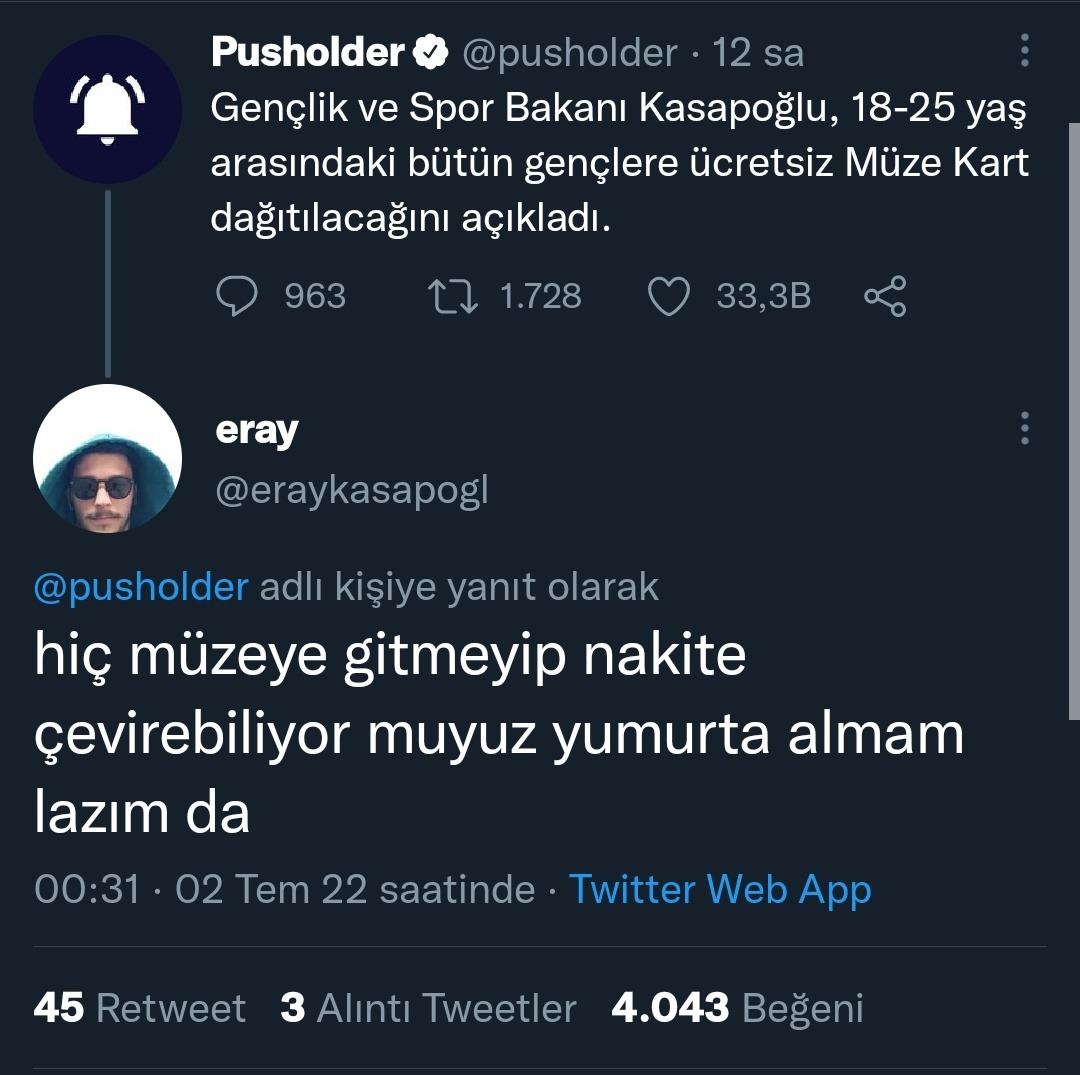
Task: View the 4.043 Beğeni likes list
Action: [x=737, y=1008]
